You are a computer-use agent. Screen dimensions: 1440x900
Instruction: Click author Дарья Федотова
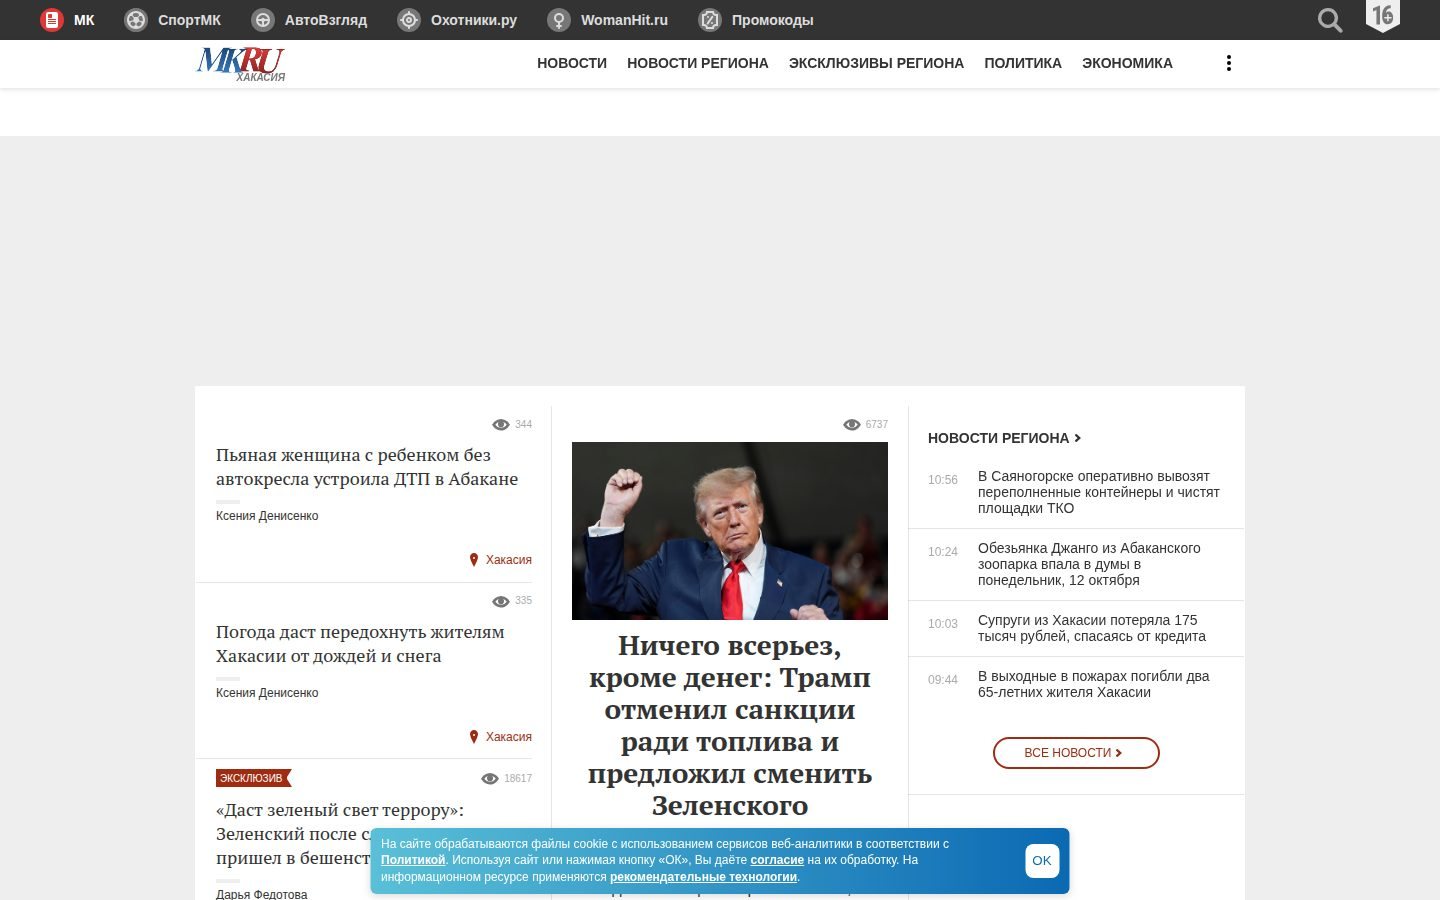tap(262, 894)
